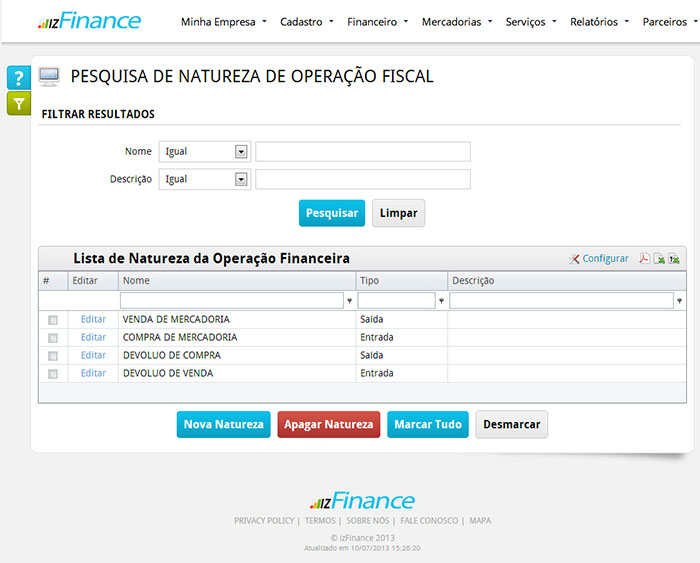Expand the Descrição comparison operator dropdown

click(x=240, y=180)
